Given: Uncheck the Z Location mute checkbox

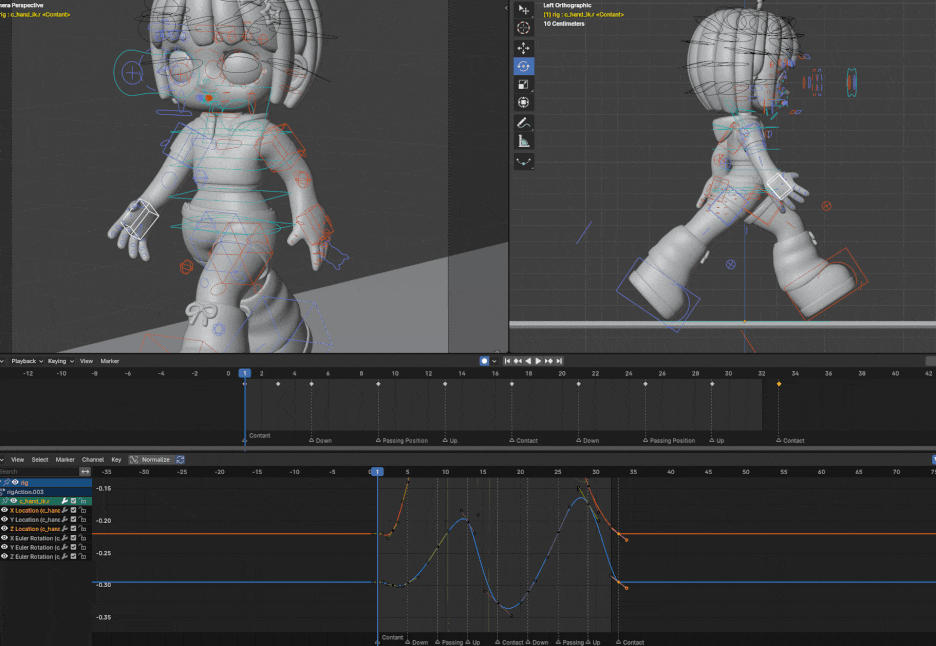Looking at the screenshot, I should pos(74,528).
